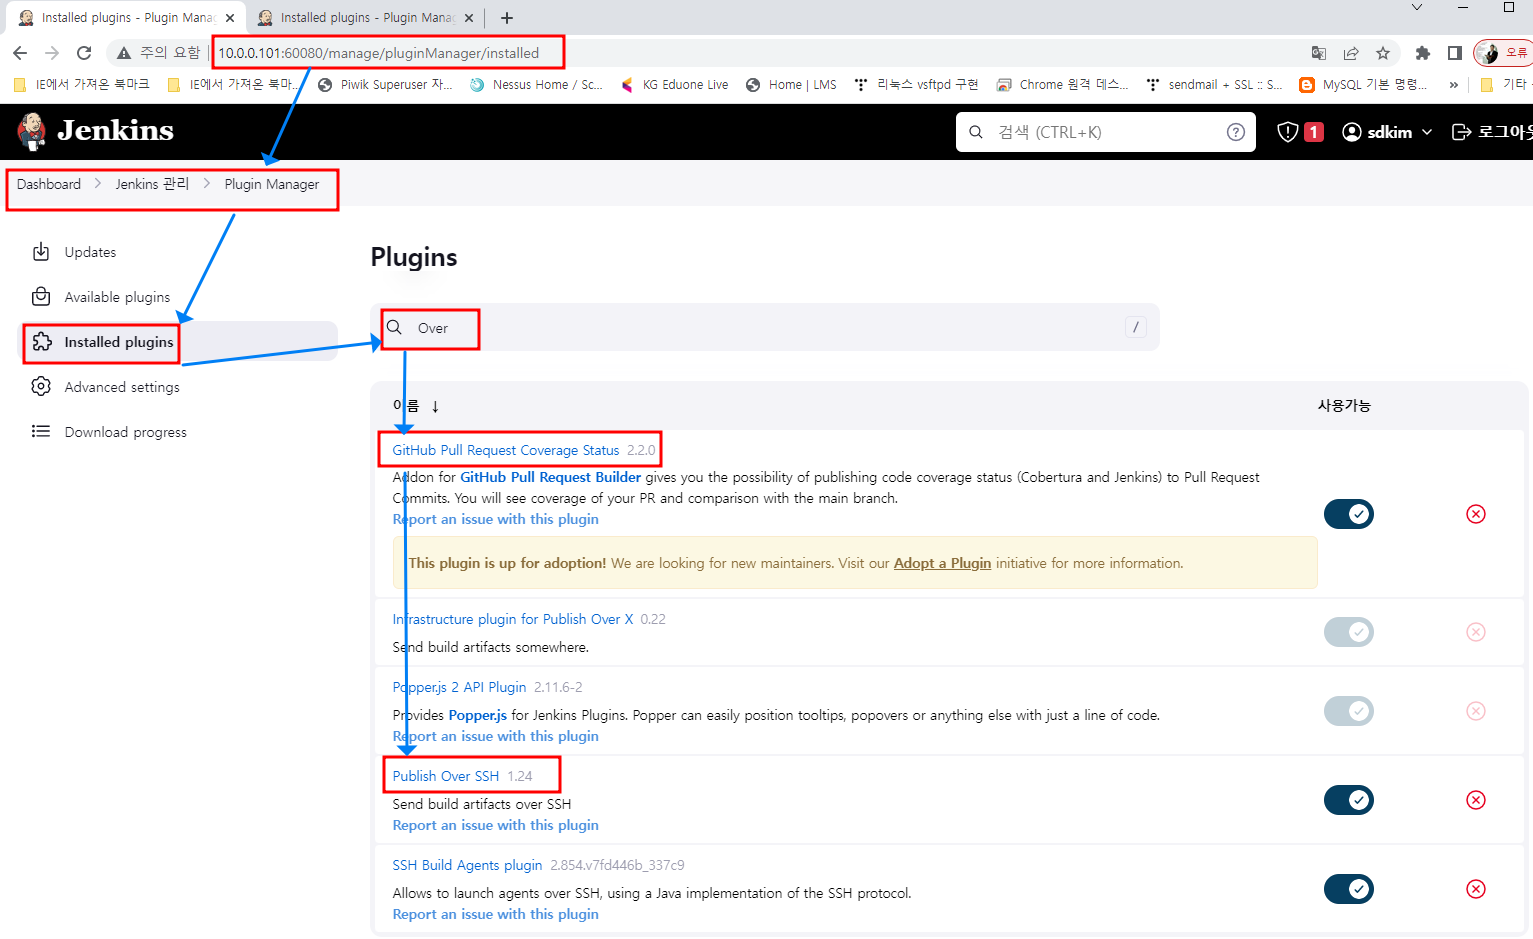Click the slash shortcut hint in the filter bar

pos(1136,327)
